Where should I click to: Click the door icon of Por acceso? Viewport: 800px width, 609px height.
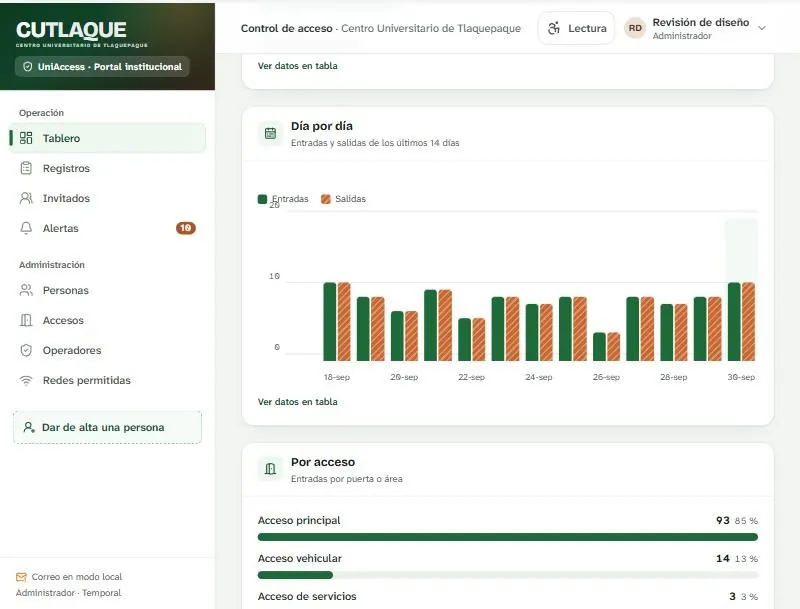(270, 469)
